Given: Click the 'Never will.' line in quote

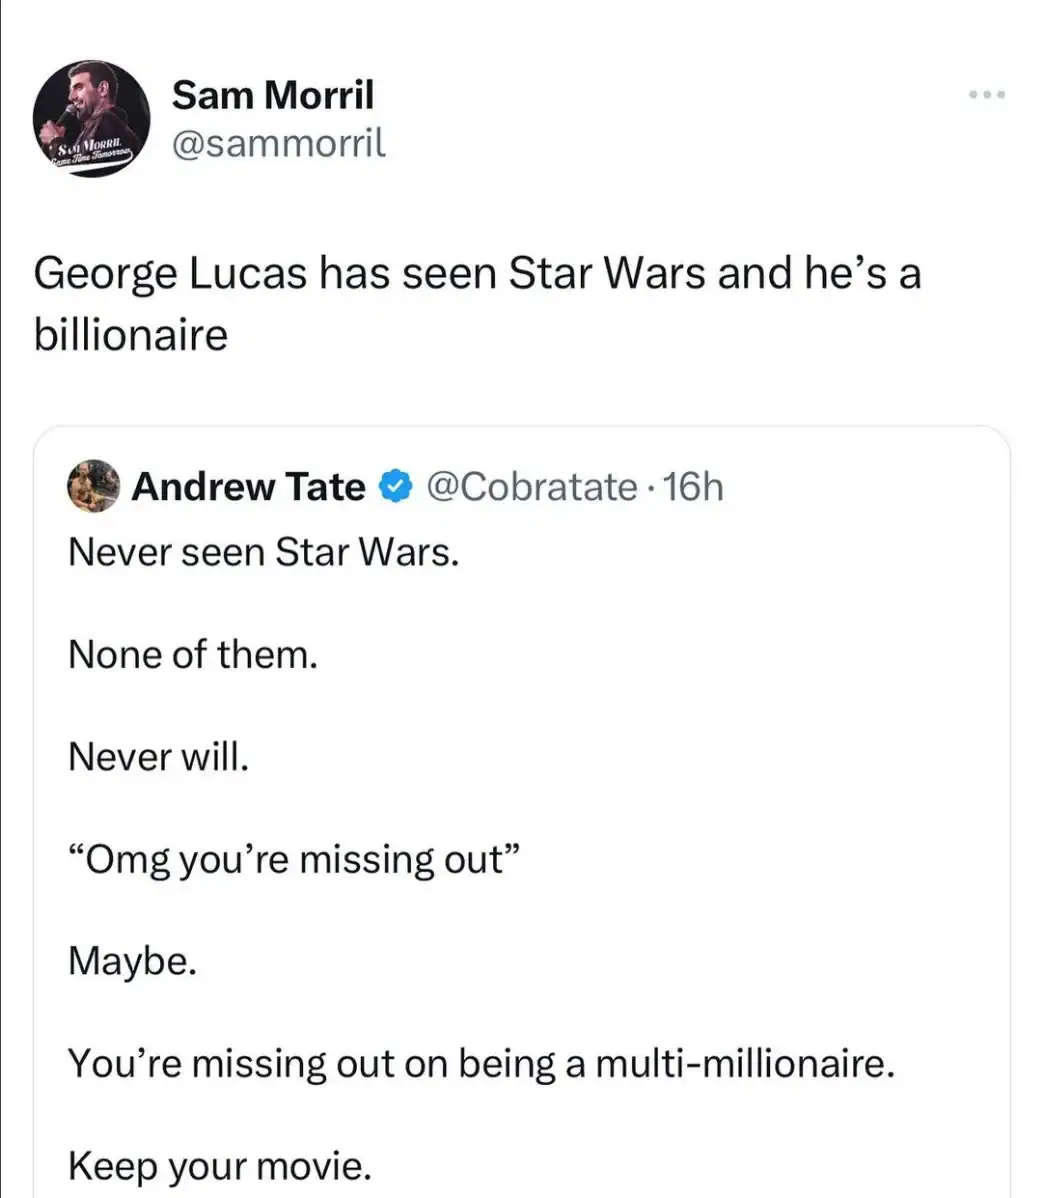Looking at the screenshot, I should [158, 757].
